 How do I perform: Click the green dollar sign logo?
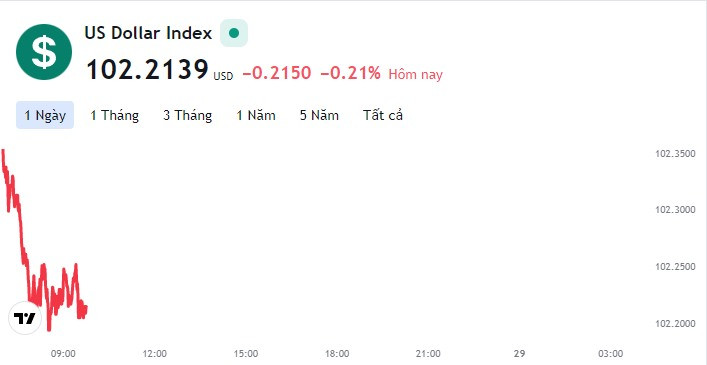tap(44, 52)
